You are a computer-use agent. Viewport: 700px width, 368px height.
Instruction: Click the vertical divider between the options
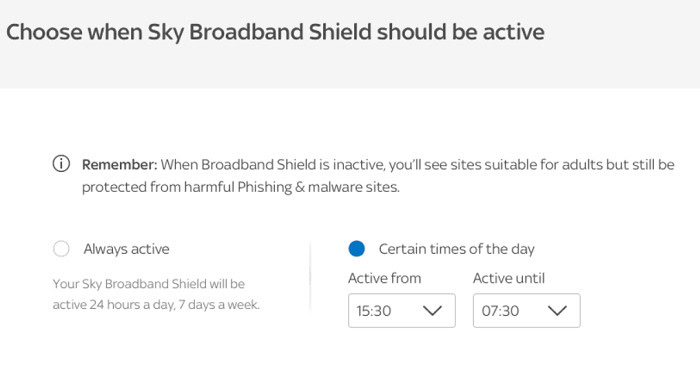310,277
